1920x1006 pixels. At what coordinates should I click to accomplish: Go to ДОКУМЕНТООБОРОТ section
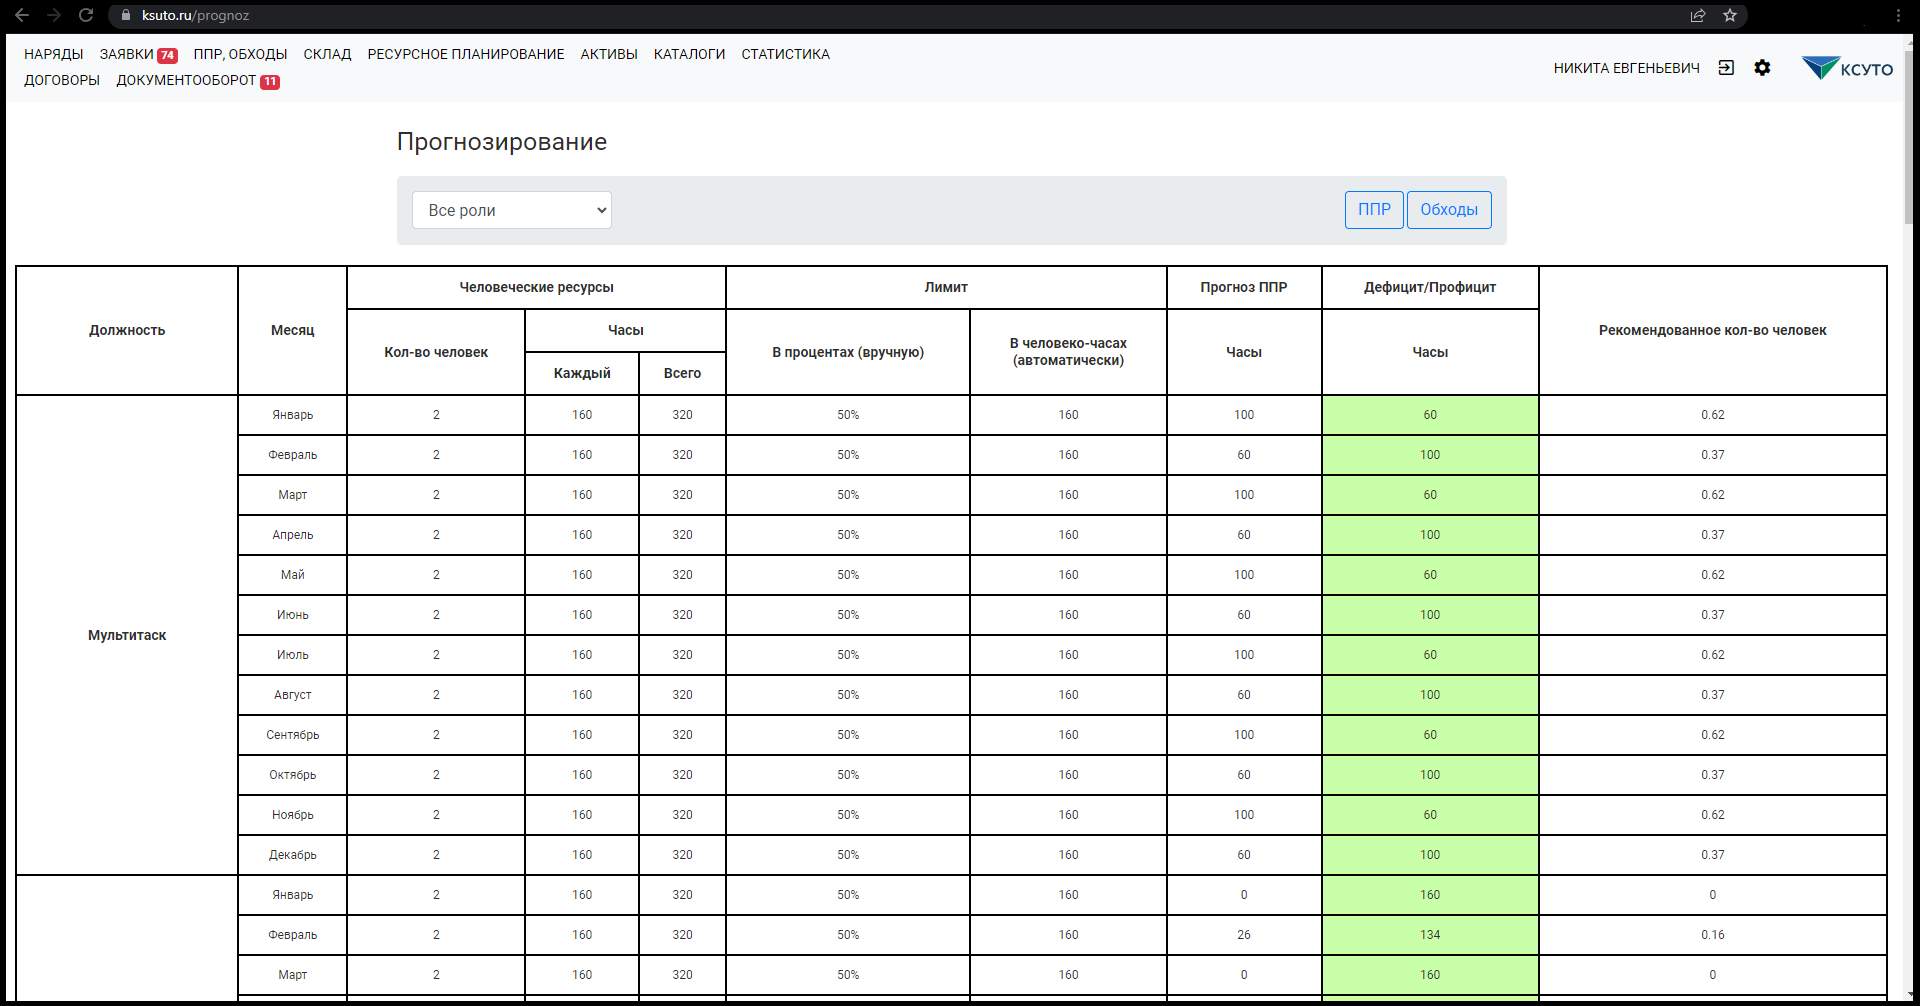[197, 80]
